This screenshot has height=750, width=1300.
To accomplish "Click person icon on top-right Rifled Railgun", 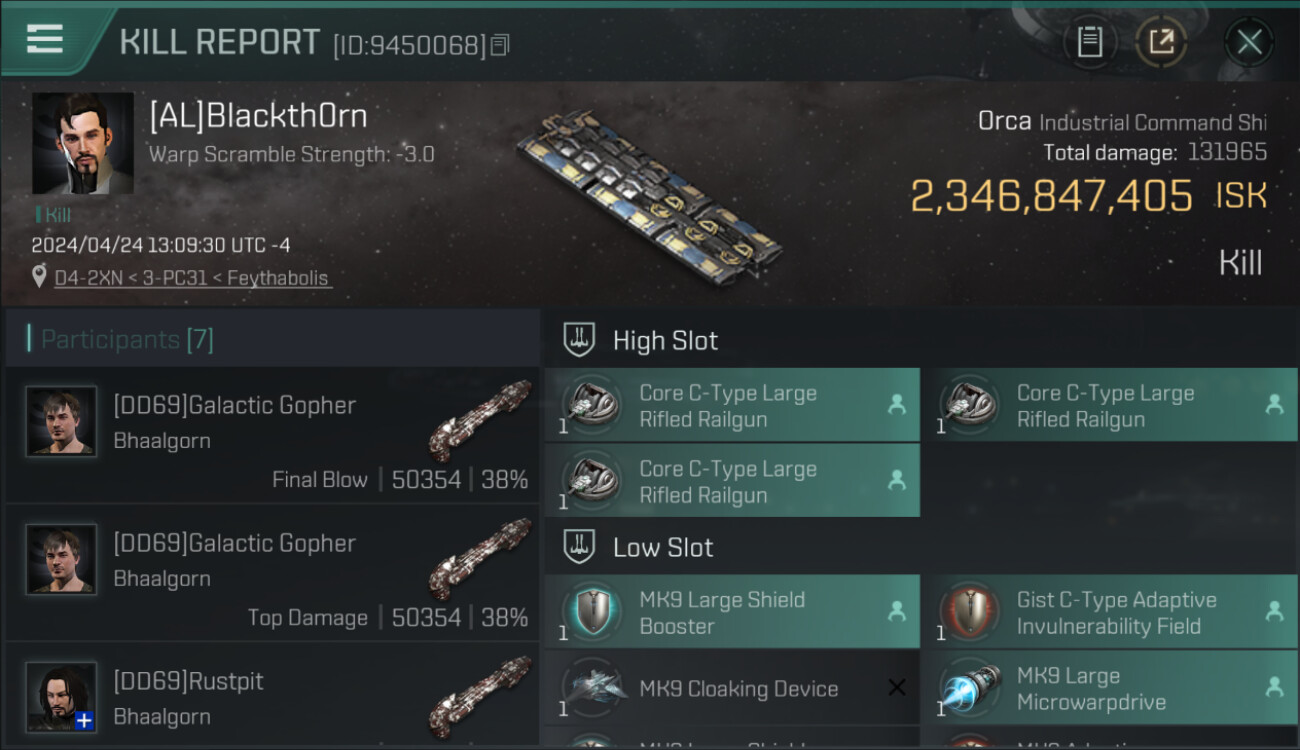I will coord(1274,404).
